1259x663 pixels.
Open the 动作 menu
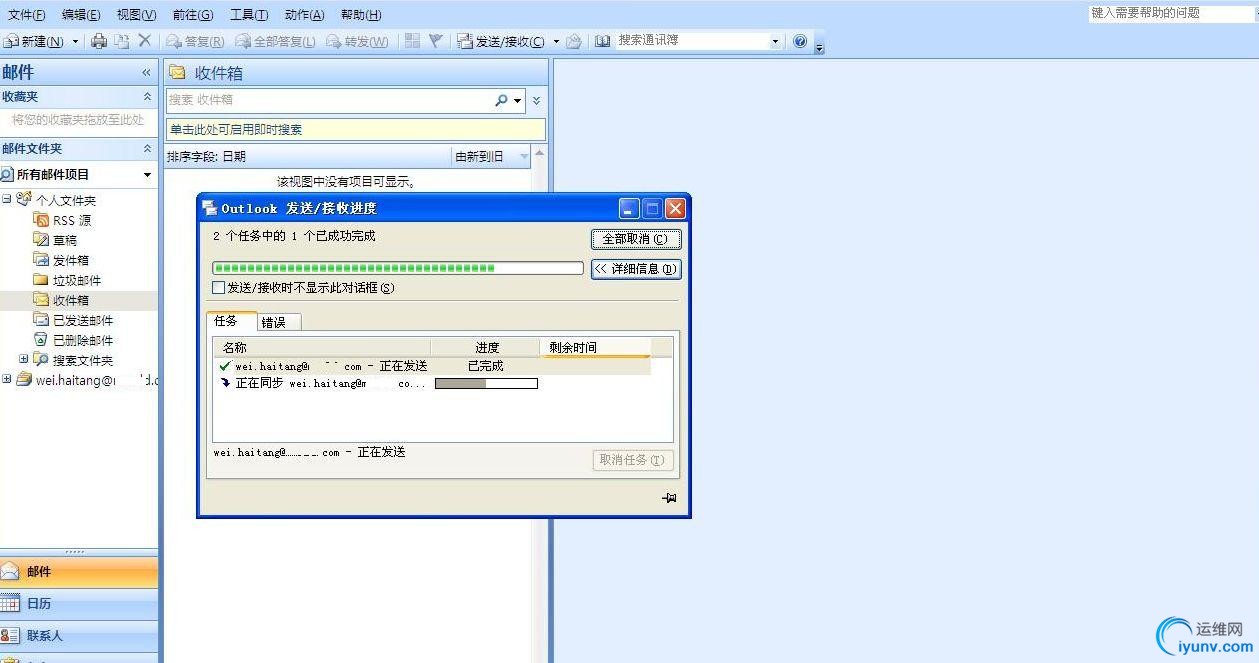click(x=304, y=15)
